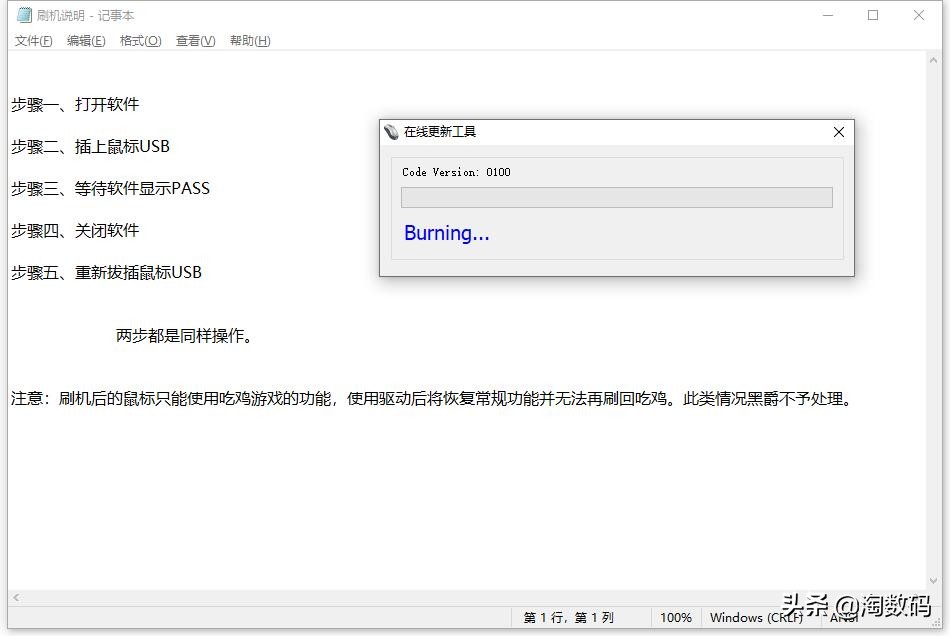The width and height of the screenshot is (950, 636).
Task: Open the 查看(V) menu
Action: pos(195,41)
